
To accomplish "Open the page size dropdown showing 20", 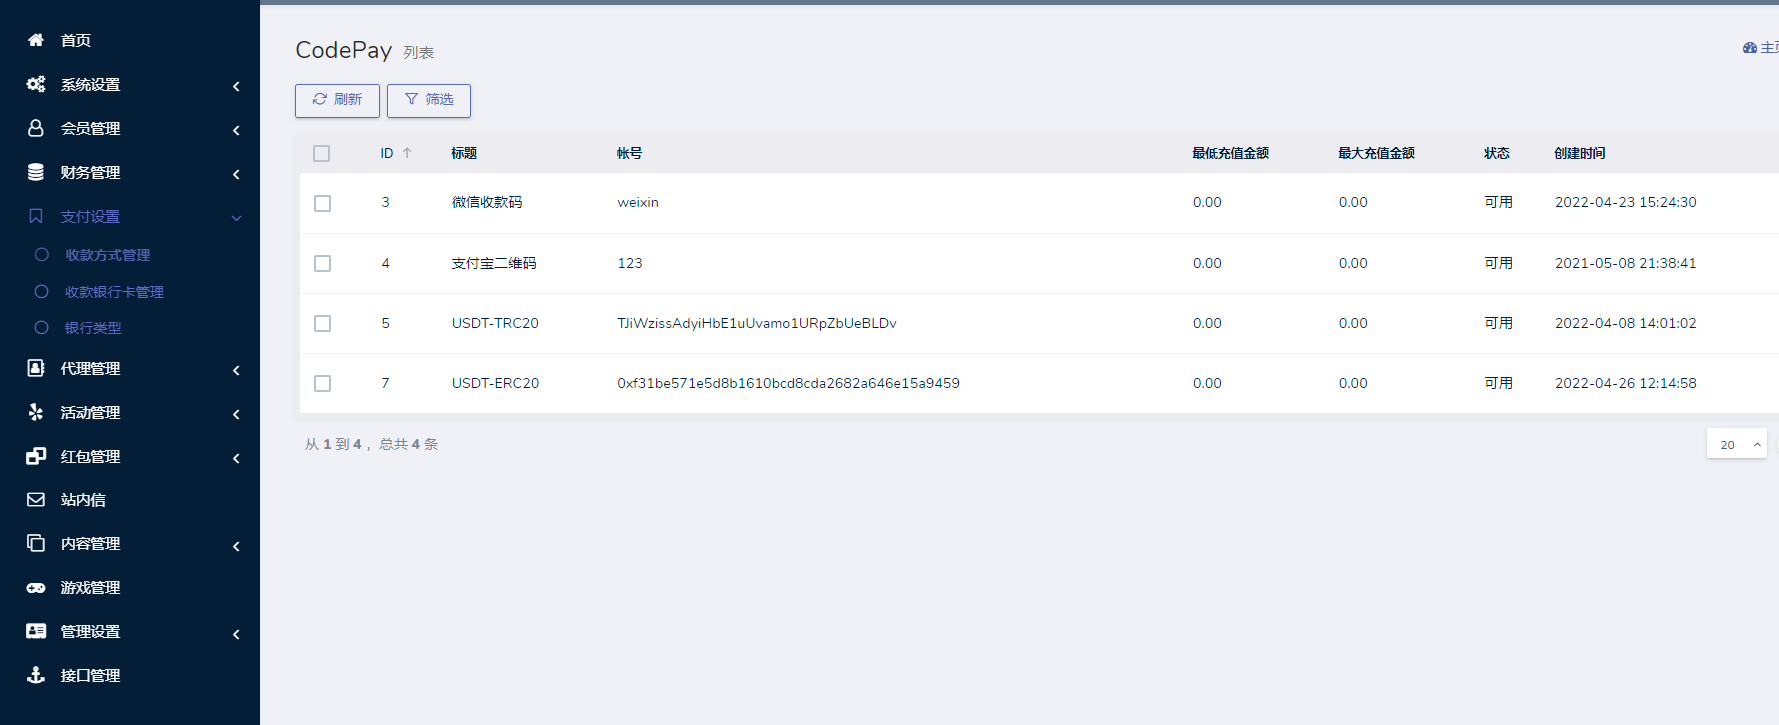I will tap(1736, 444).
